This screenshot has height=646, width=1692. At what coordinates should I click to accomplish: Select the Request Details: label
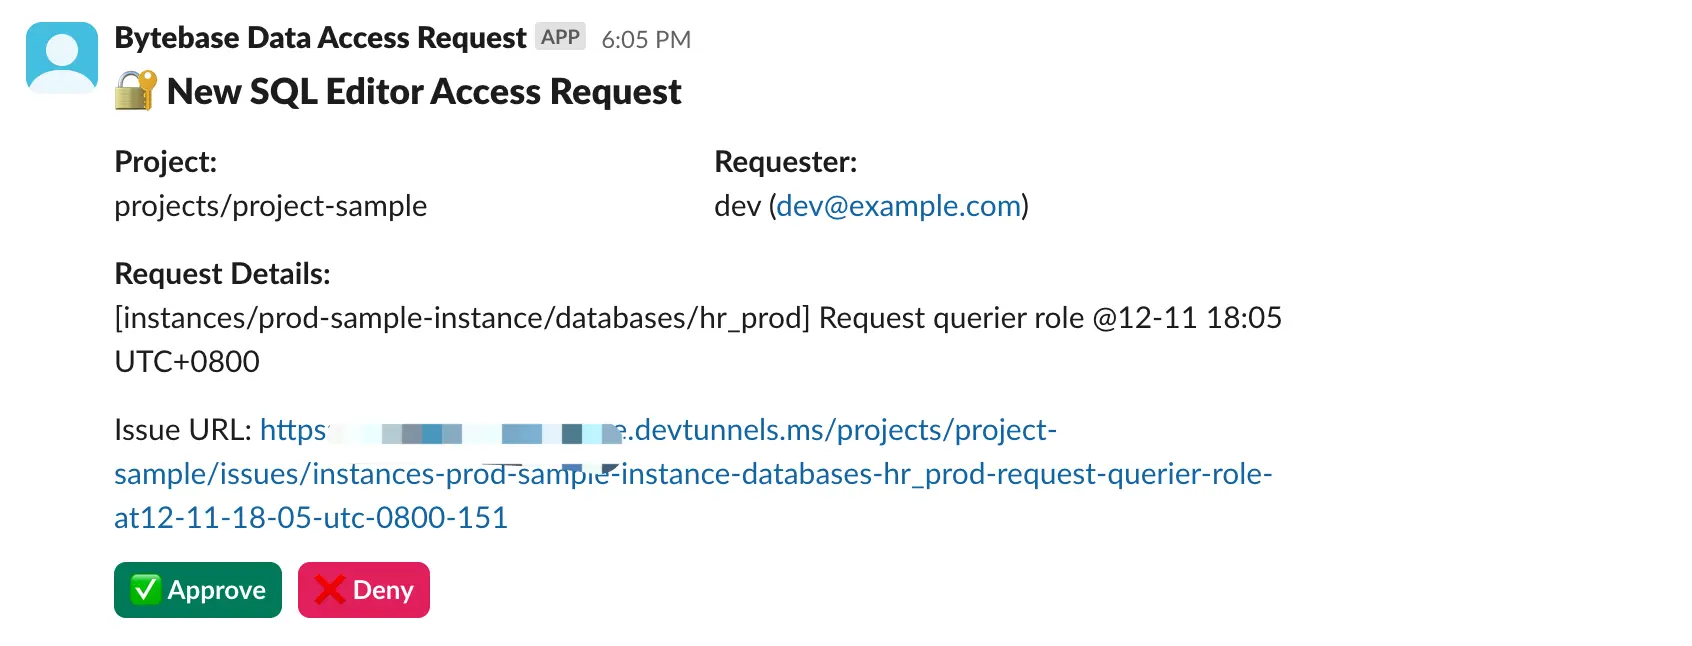click(x=222, y=274)
